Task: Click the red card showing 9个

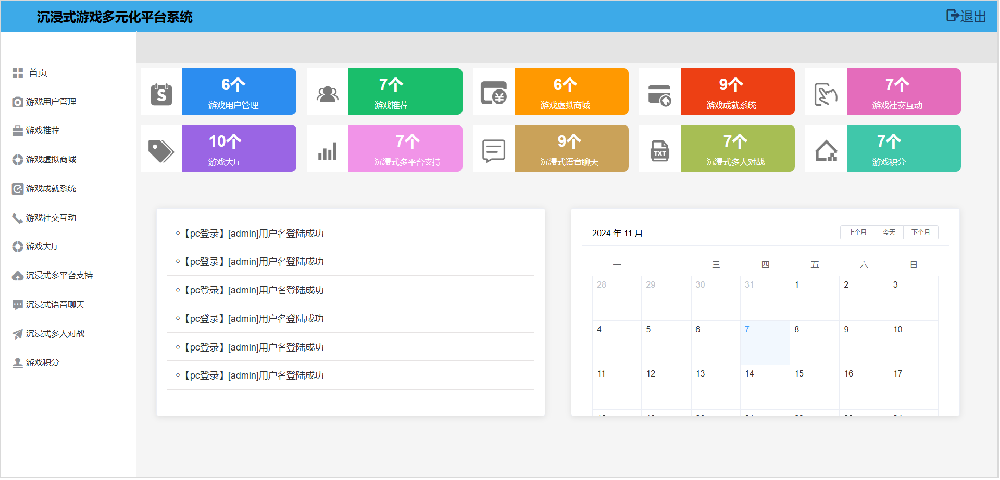Action: pos(737,92)
